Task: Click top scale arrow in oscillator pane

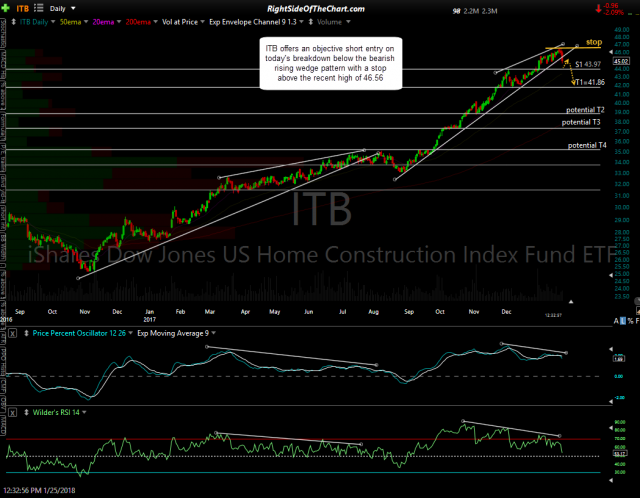Action: 611,349
